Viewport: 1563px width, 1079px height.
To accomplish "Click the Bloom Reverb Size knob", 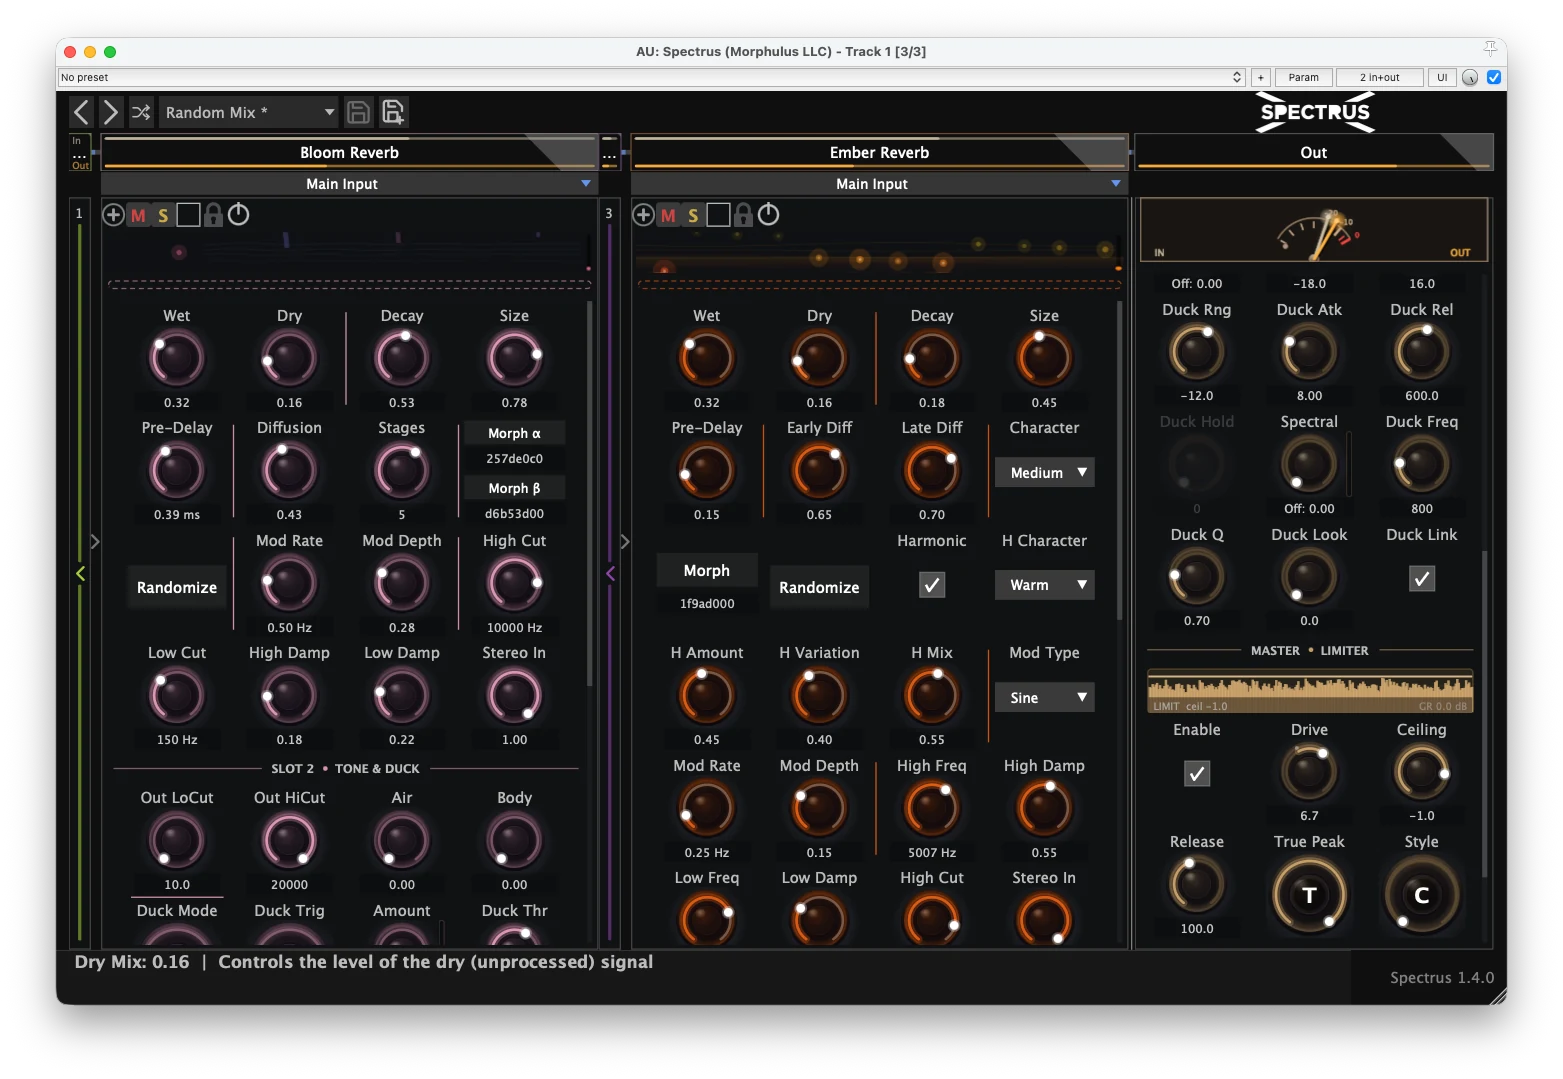I will tap(514, 360).
